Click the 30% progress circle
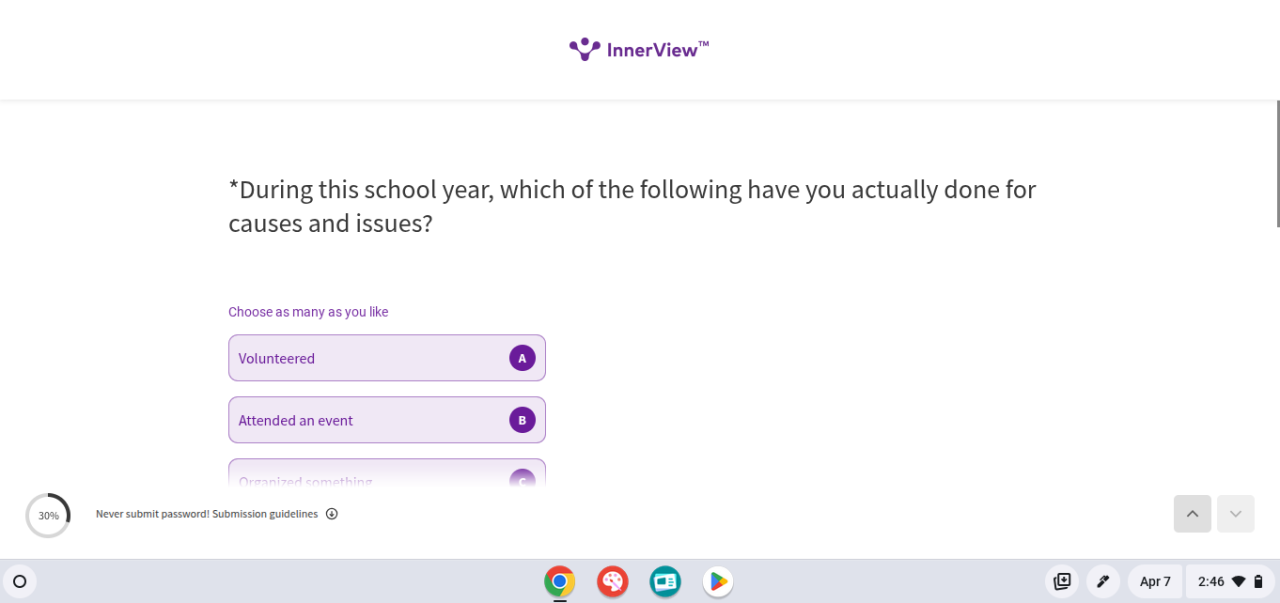The width and height of the screenshot is (1280, 603). (x=48, y=516)
